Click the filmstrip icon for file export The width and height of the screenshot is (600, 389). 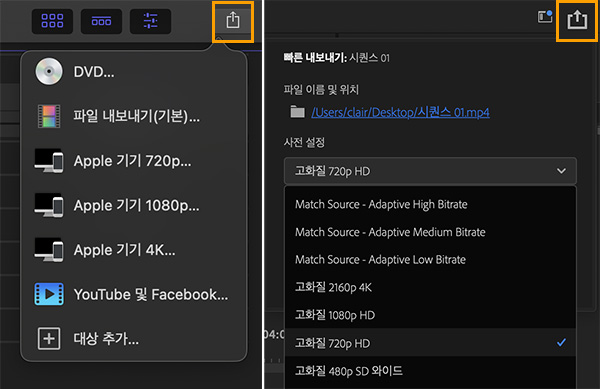pyautogui.click(x=49, y=116)
